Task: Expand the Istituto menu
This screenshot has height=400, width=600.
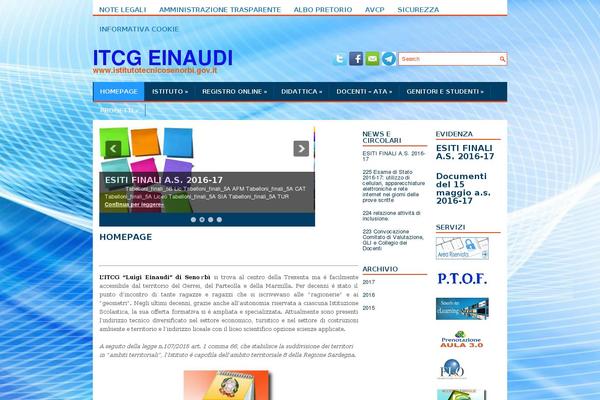Action: tap(170, 91)
